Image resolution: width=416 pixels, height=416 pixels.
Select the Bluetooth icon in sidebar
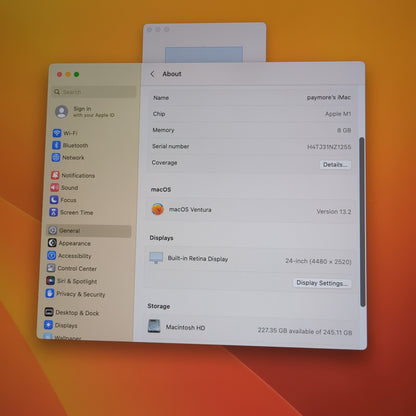[x=56, y=145]
